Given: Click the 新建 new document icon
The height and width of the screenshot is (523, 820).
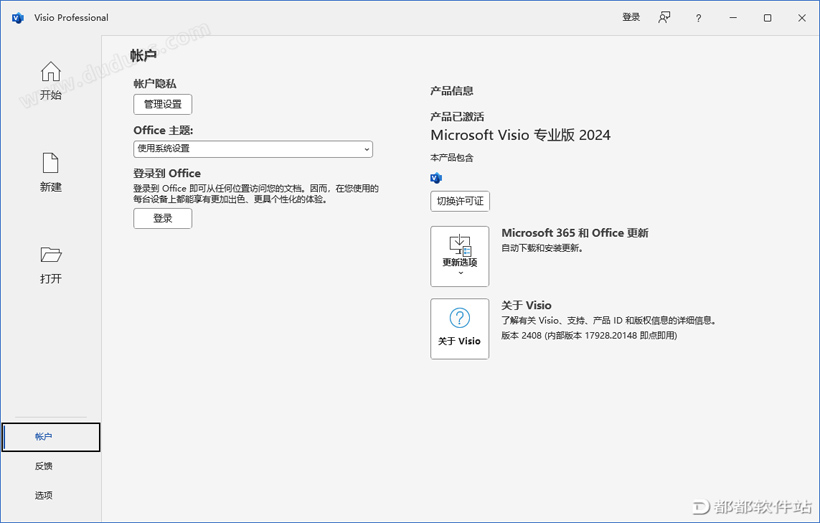Looking at the screenshot, I should [51, 163].
